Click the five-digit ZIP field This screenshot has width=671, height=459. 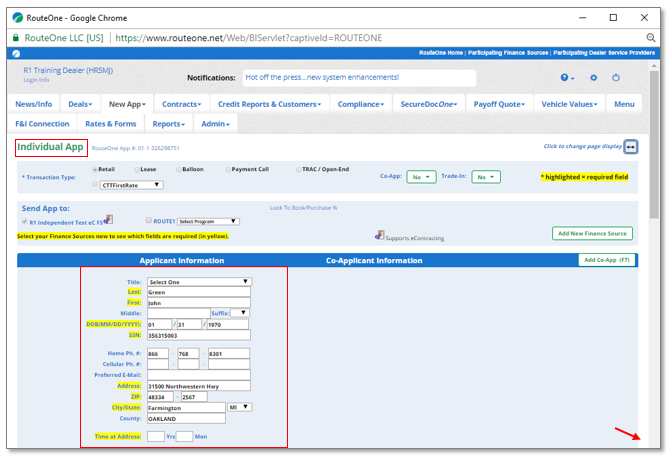point(160,397)
